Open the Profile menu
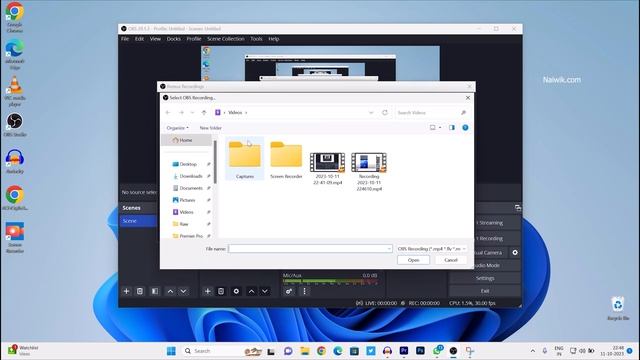Viewport: 640px width, 360px height. coord(194,39)
